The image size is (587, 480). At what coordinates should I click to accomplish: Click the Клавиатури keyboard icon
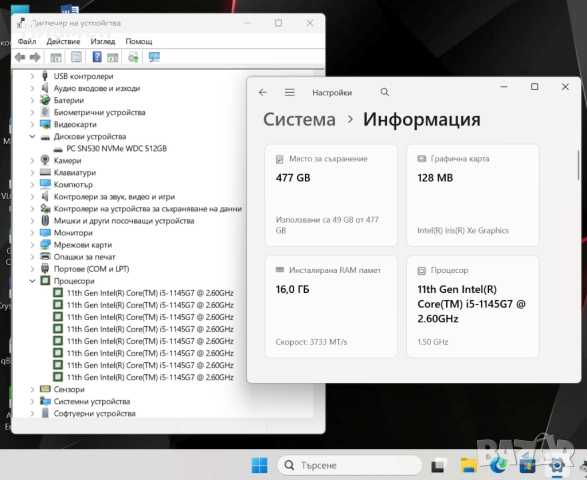point(45,172)
